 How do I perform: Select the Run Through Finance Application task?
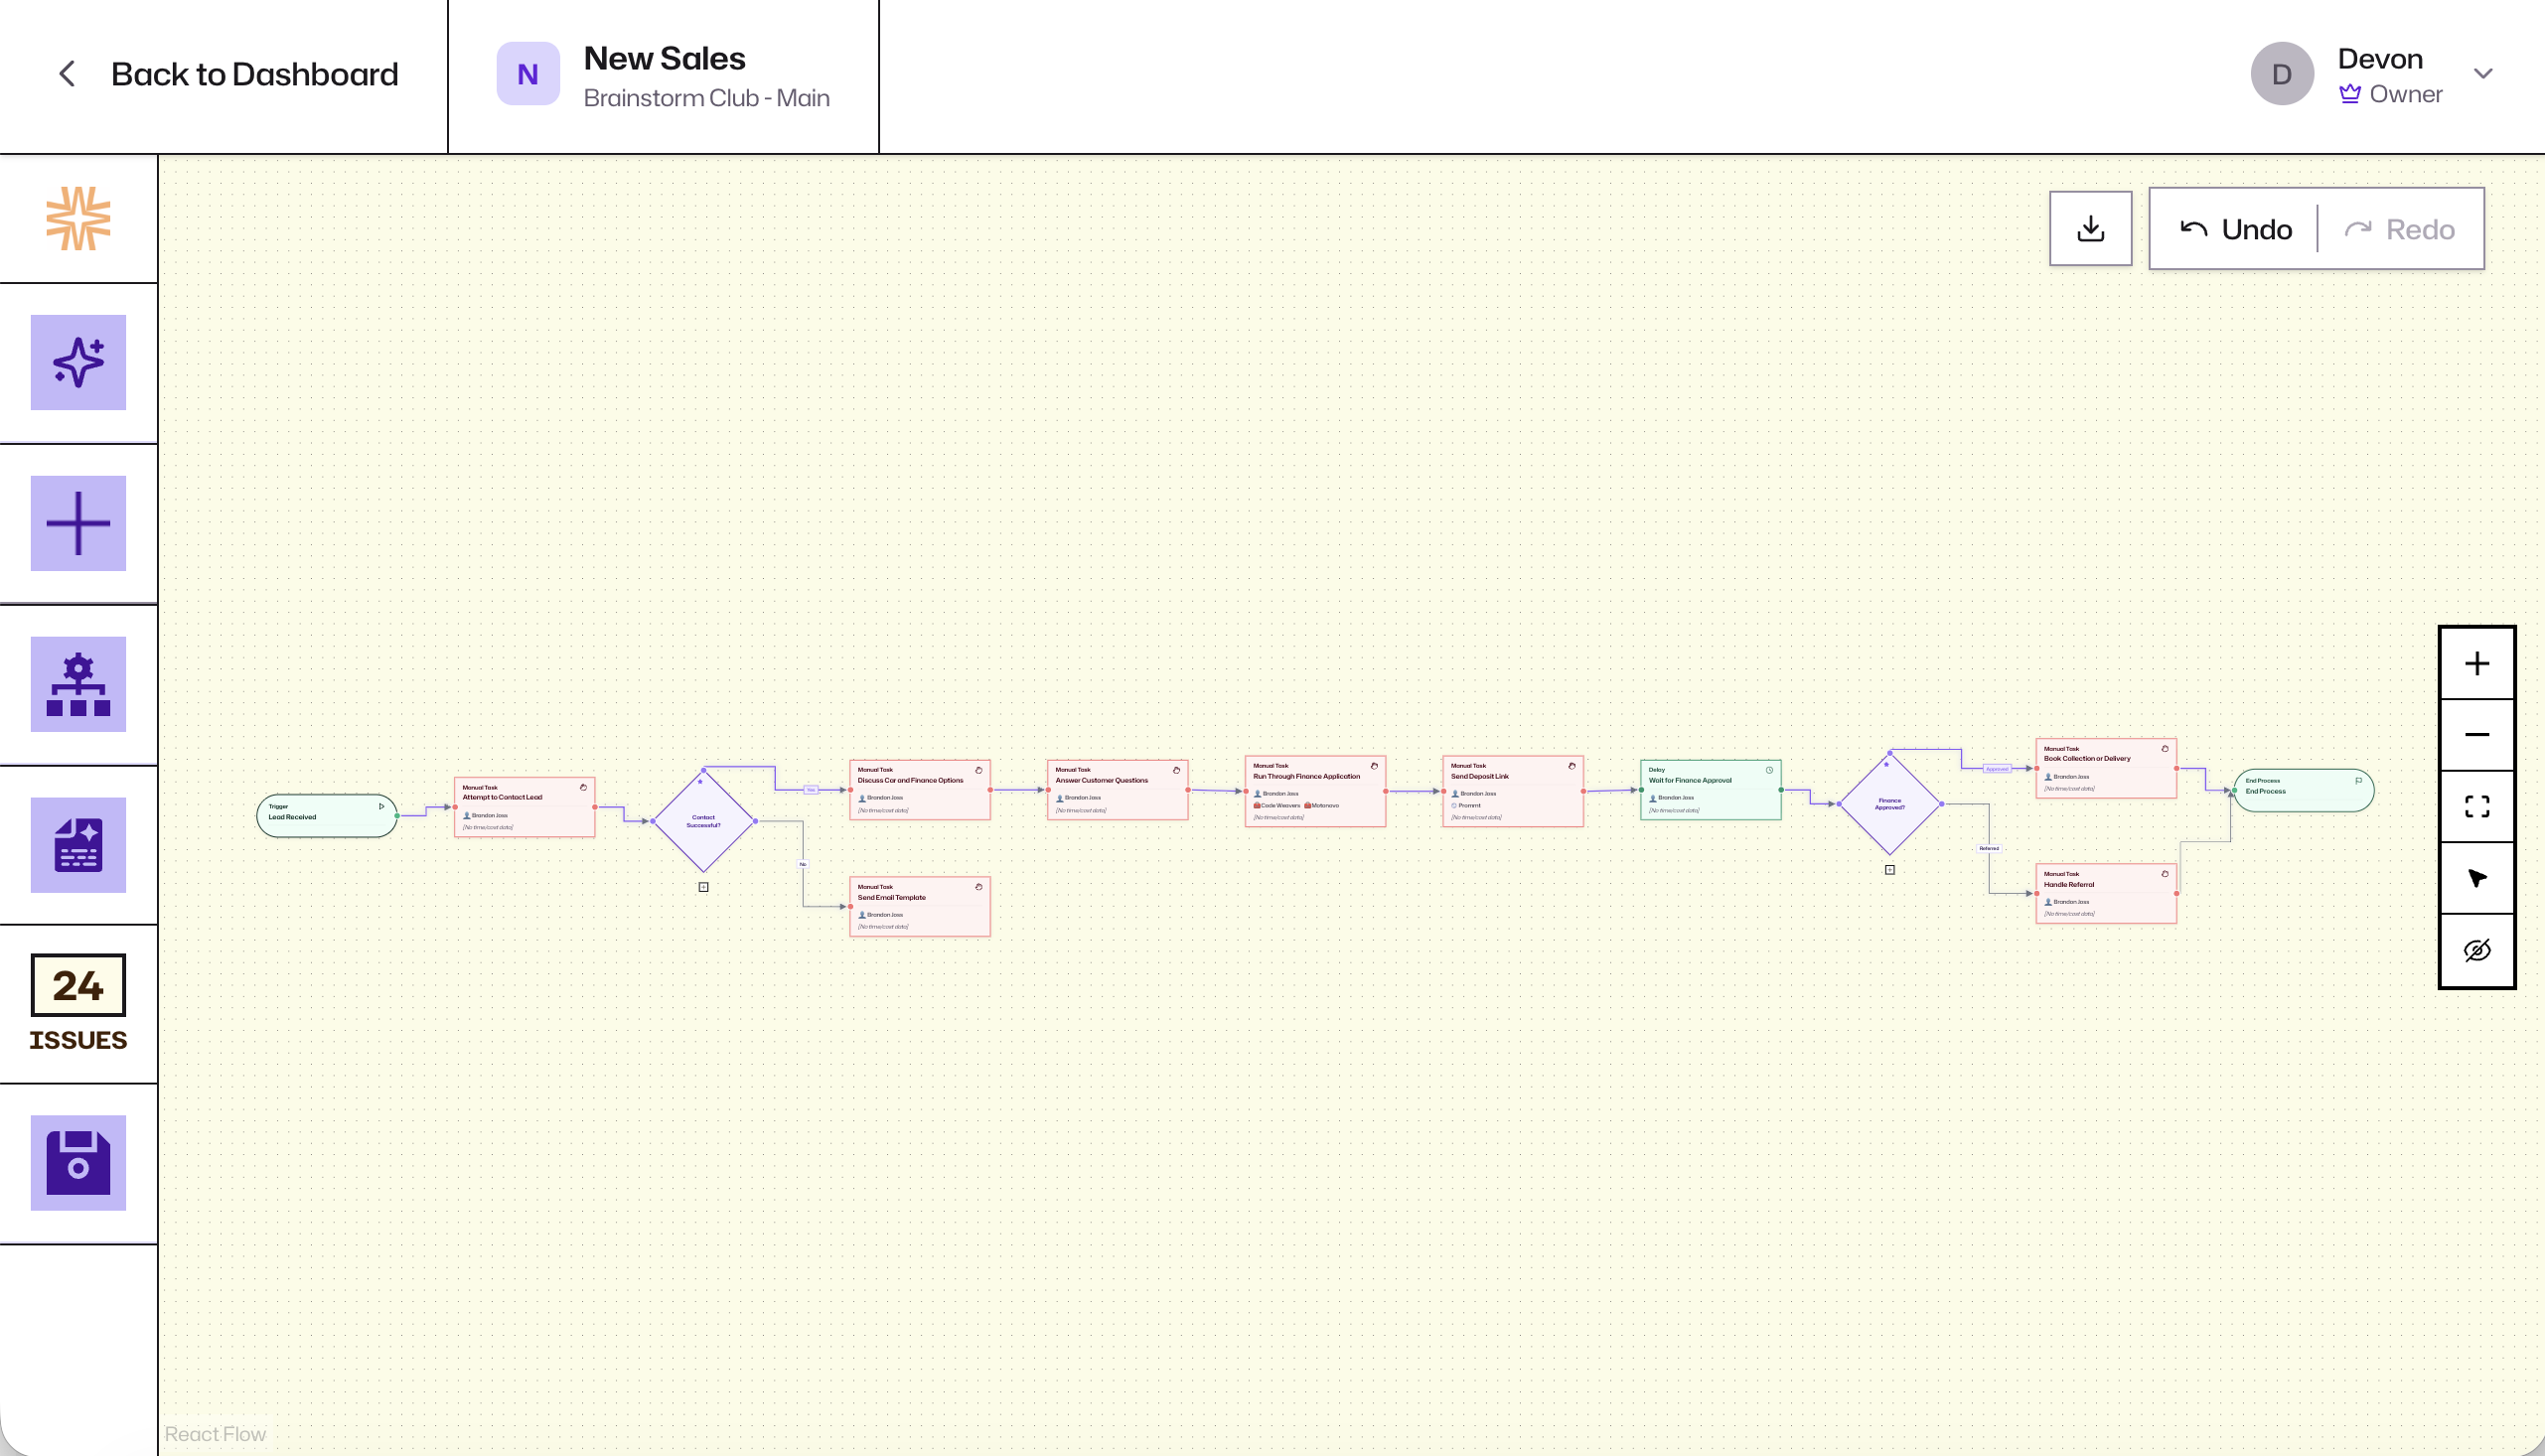(1316, 791)
